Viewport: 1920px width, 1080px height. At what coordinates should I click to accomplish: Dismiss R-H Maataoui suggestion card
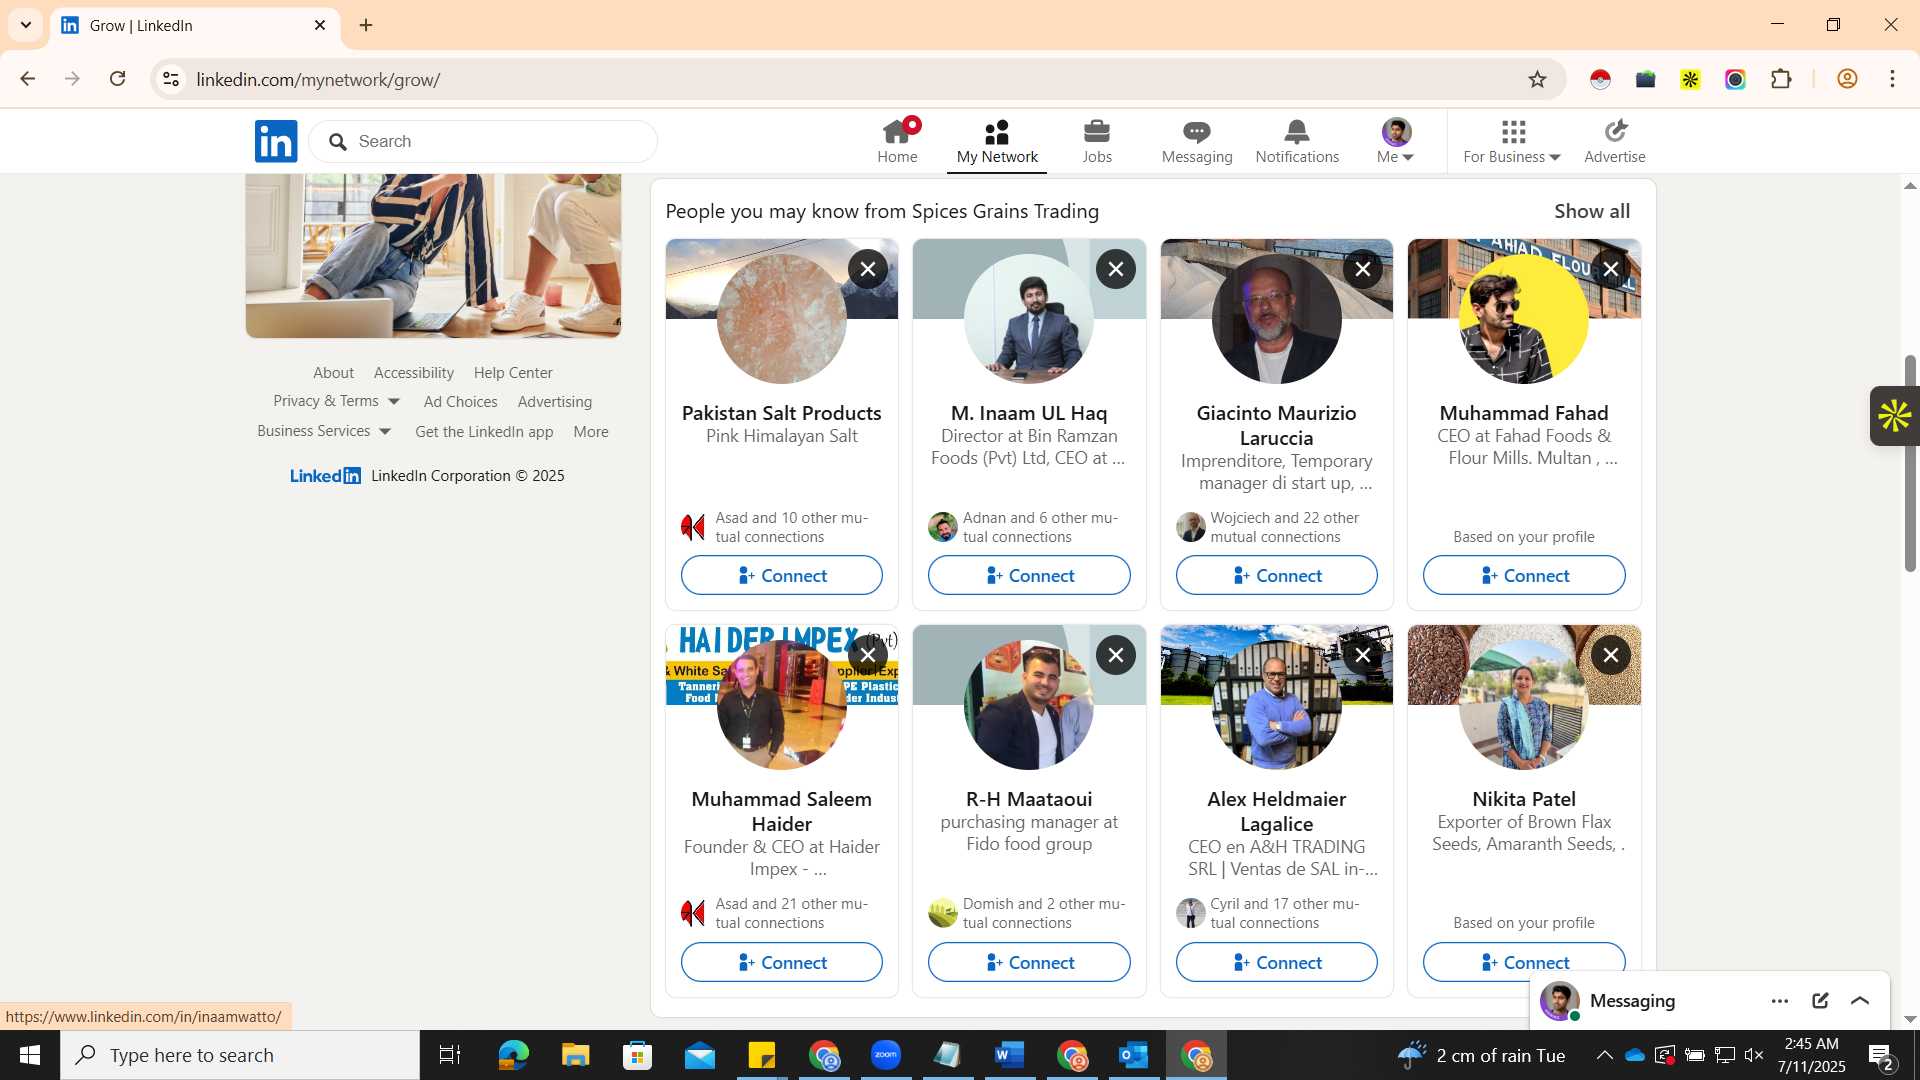tap(1116, 655)
